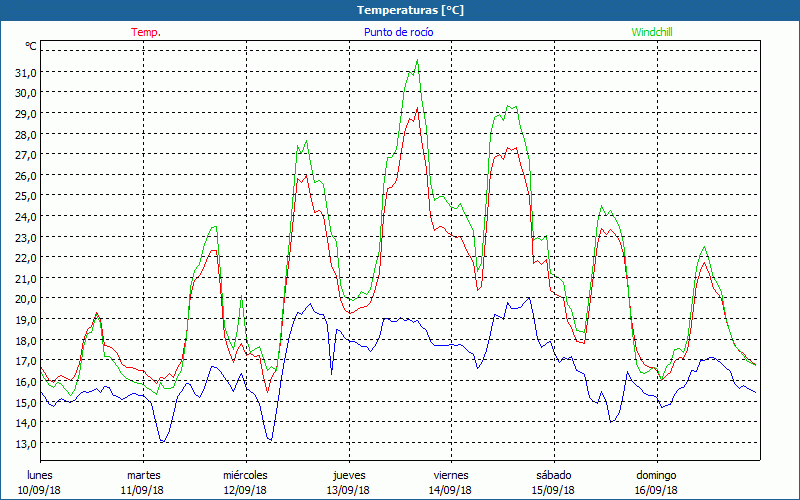
Task: Click the miércoles day label
Action: point(245,475)
